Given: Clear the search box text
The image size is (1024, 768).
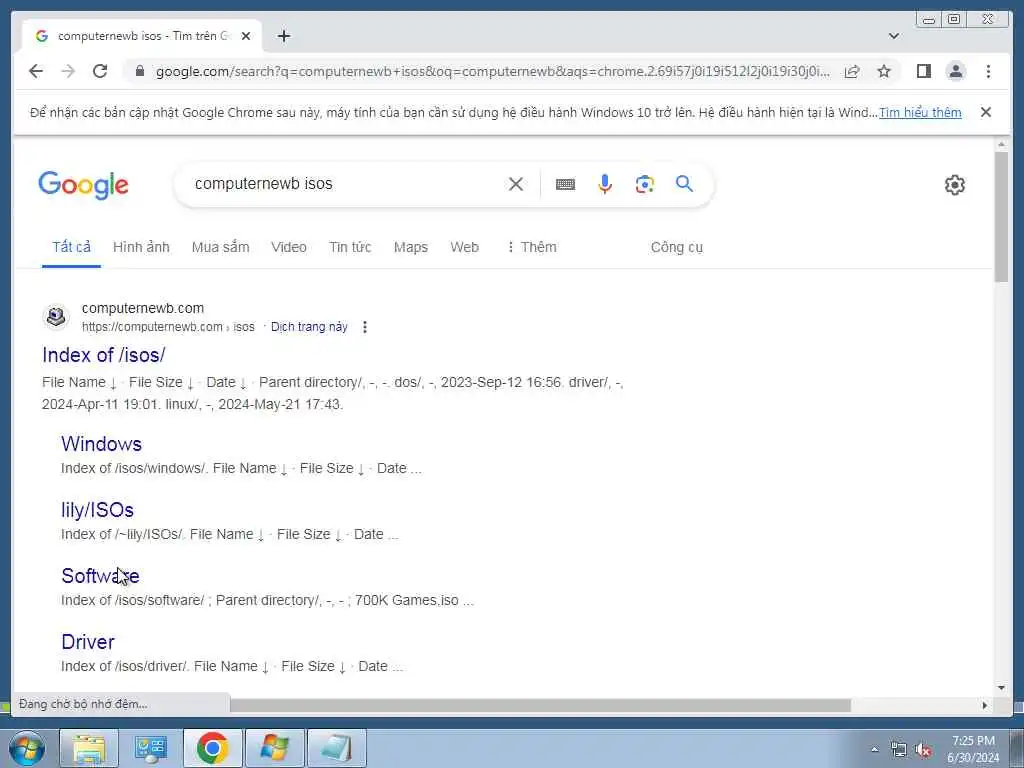Looking at the screenshot, I should coord(515,184).
